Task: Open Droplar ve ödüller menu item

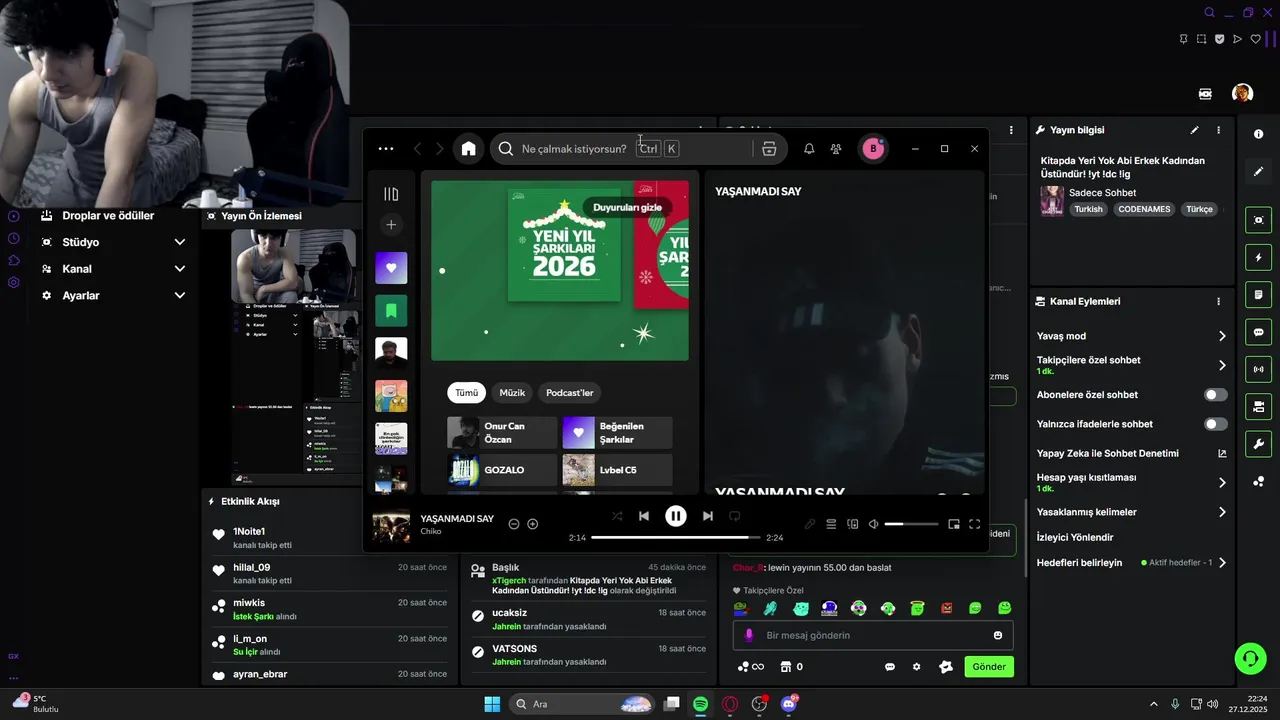Action: coord(108,216)
